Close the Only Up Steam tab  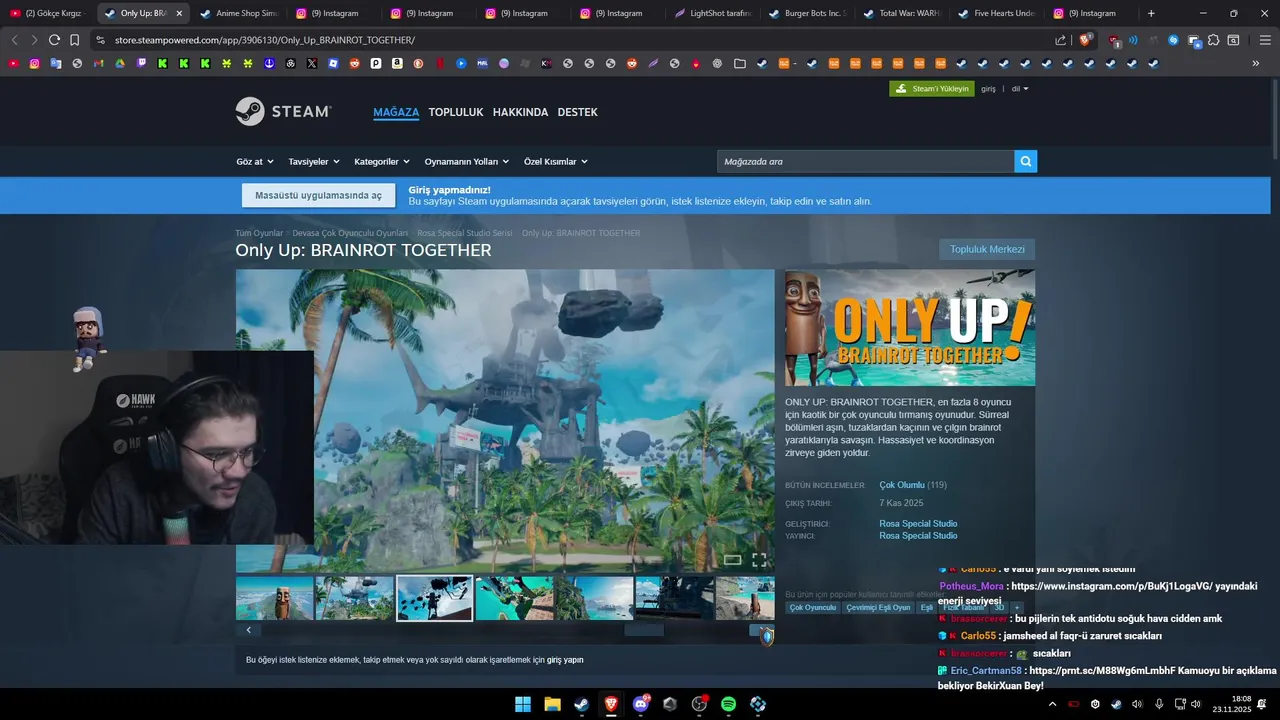tap(179, 13)
